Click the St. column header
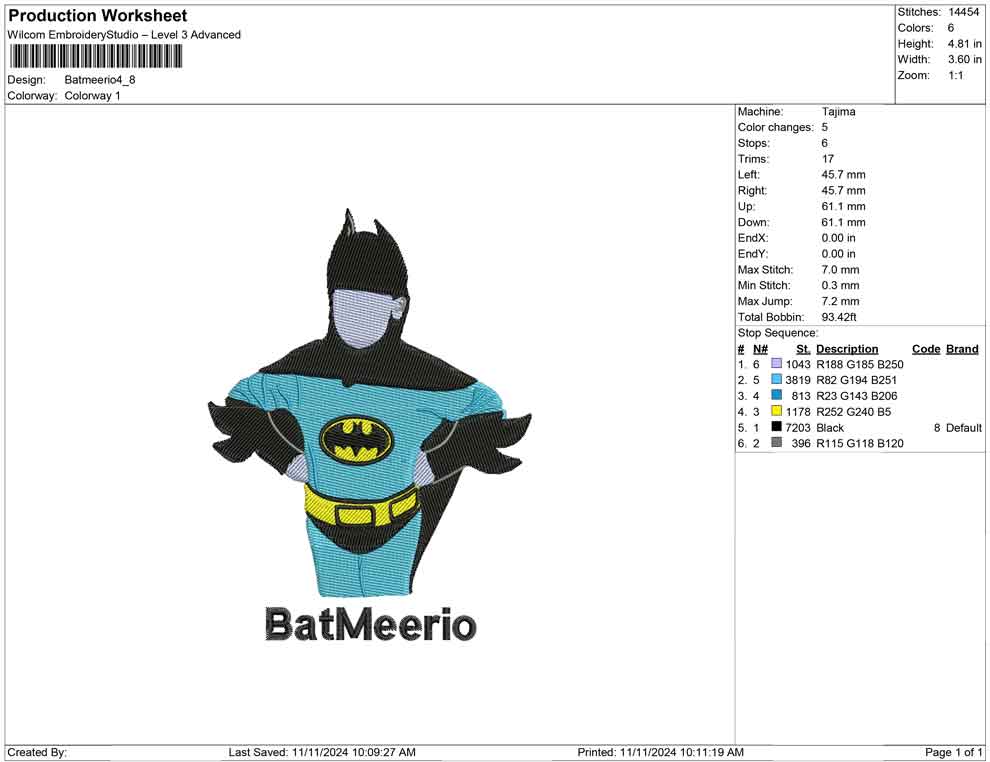The image size is (990, 762). pos(803,349)
